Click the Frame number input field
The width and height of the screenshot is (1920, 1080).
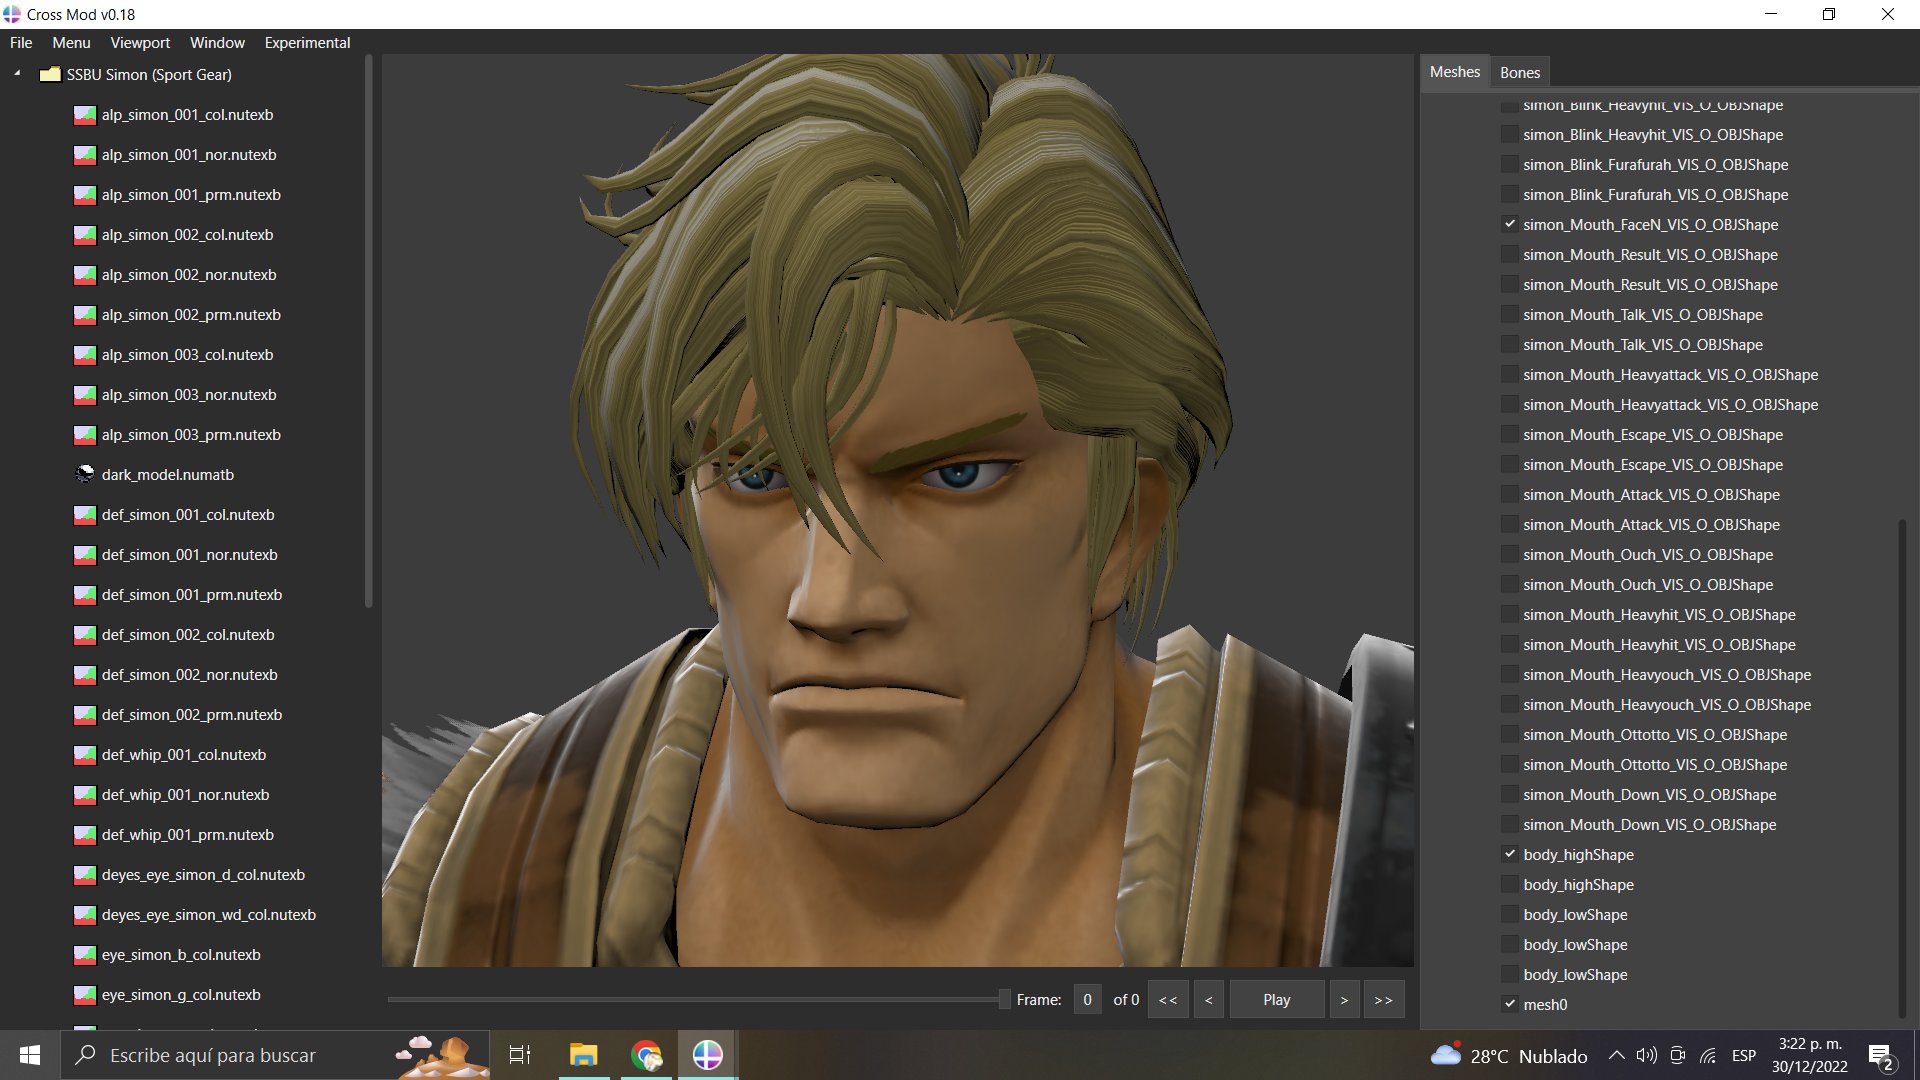tap(1087, 1000)
